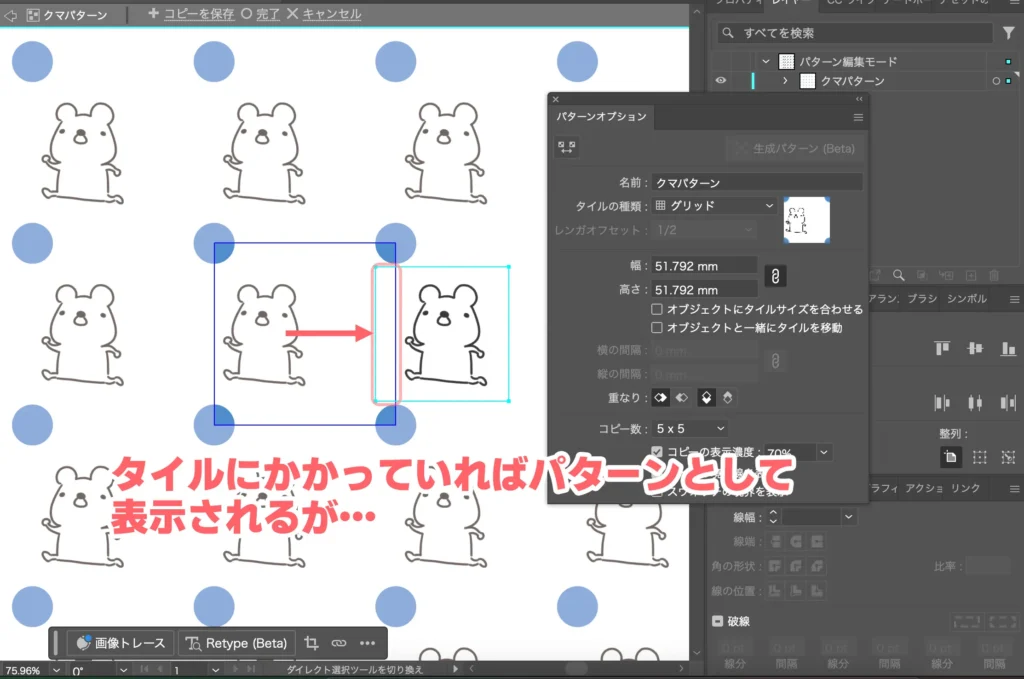1024x679 pixels.
Task: Hide the クマパターン layer with the eye toggle
Action: 721,82
